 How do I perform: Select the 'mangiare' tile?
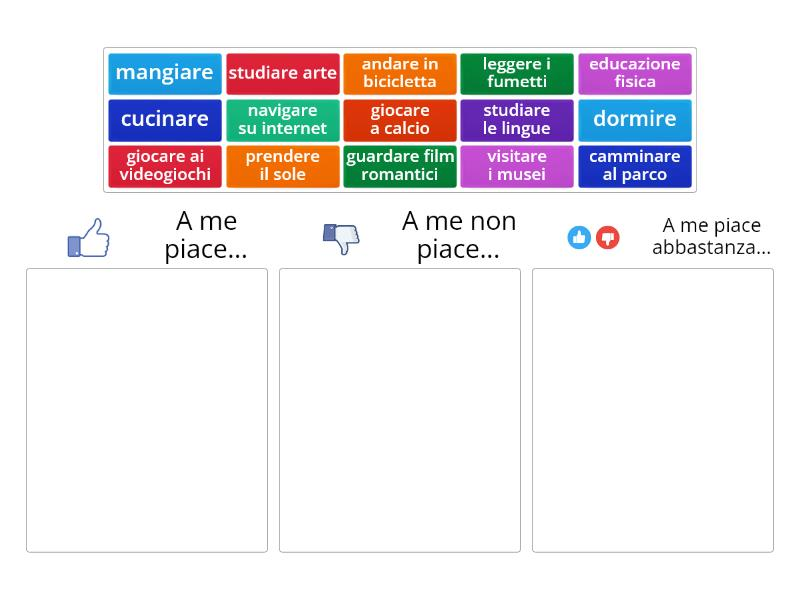point(165,73)
